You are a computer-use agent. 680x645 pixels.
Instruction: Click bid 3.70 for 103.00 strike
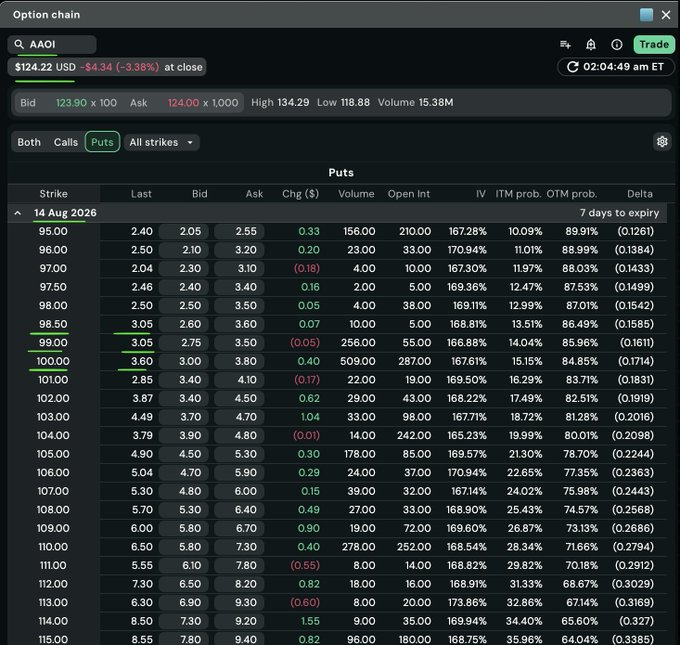pos(183,417)
